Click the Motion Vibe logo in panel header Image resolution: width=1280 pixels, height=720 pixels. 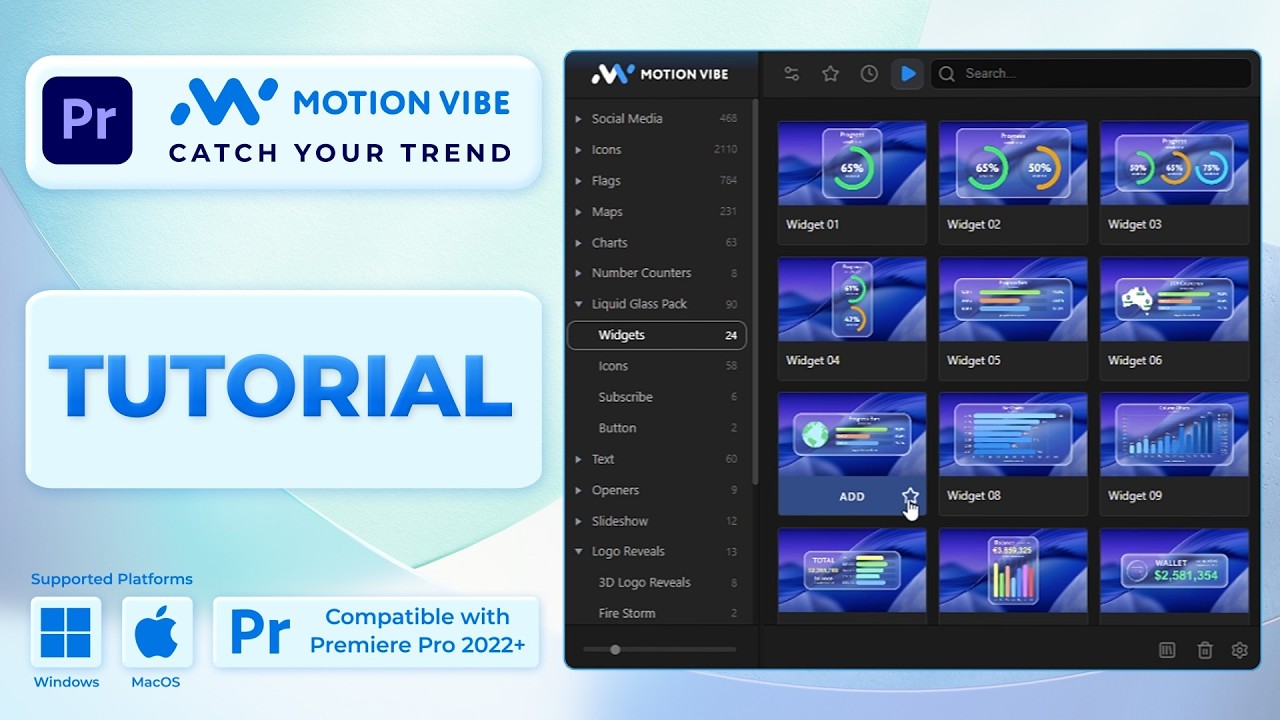[660, 74]
